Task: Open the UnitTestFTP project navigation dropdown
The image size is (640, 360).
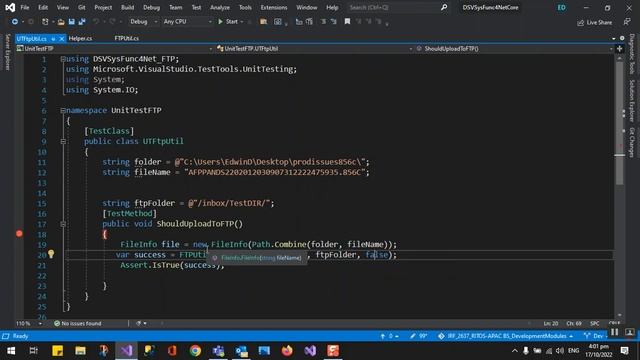Action: (x=114, y=49)
